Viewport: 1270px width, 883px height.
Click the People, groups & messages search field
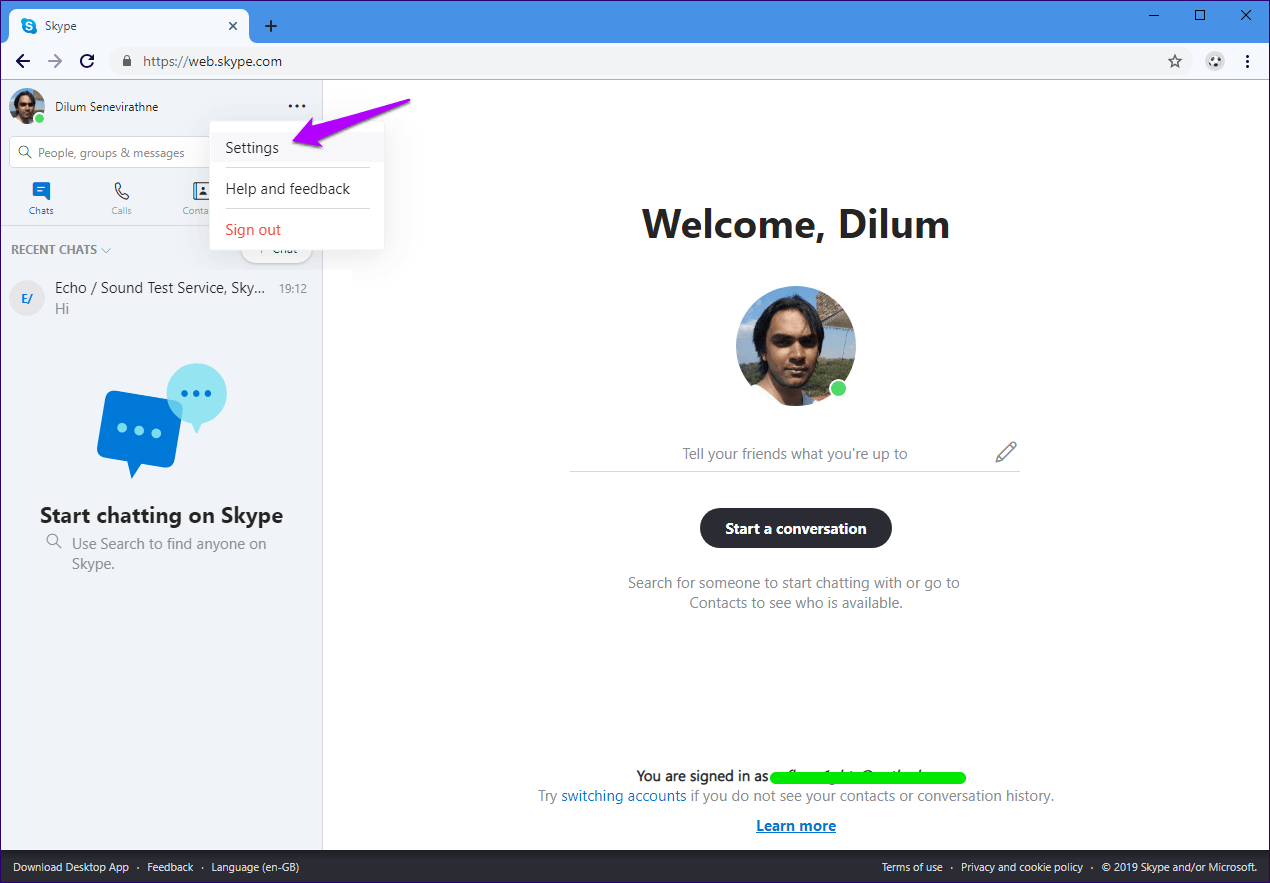[x=110, y=153]
